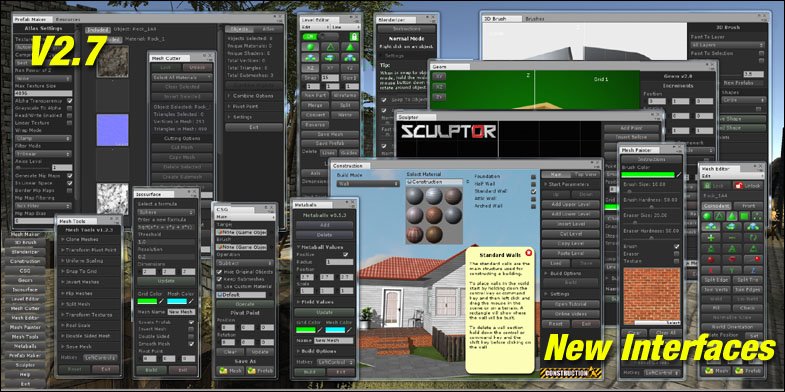This screenshot has height=392, width=785.
Task: Enable the Eraser checkbox in Mesh Painter
Action: [676, 254]
